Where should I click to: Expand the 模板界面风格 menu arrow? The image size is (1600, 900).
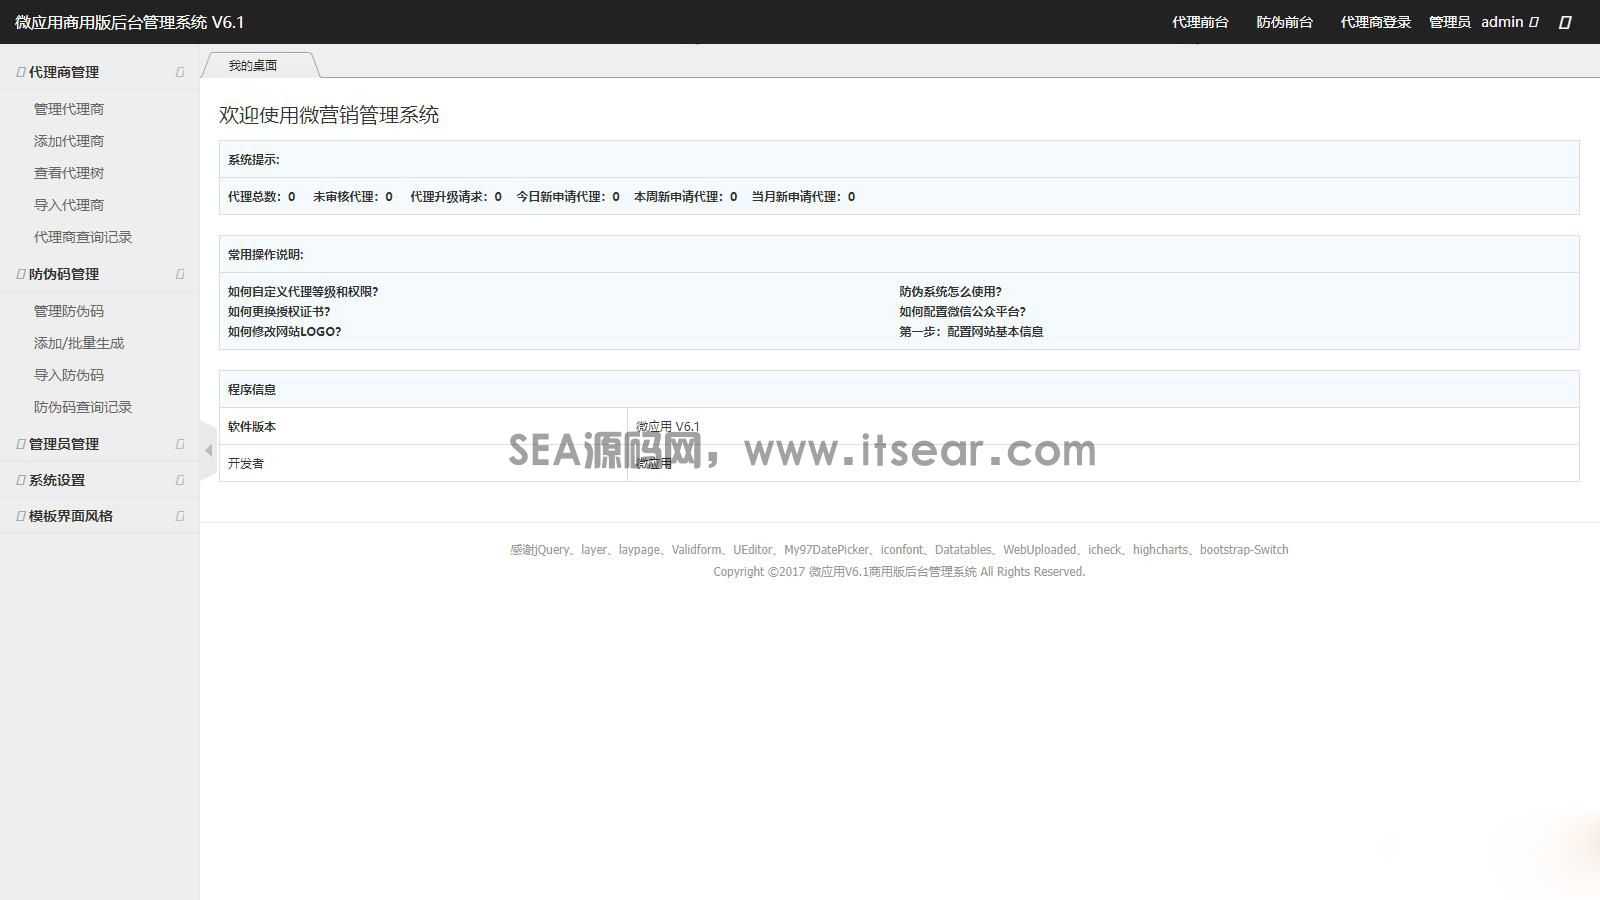tap(180, 516)
